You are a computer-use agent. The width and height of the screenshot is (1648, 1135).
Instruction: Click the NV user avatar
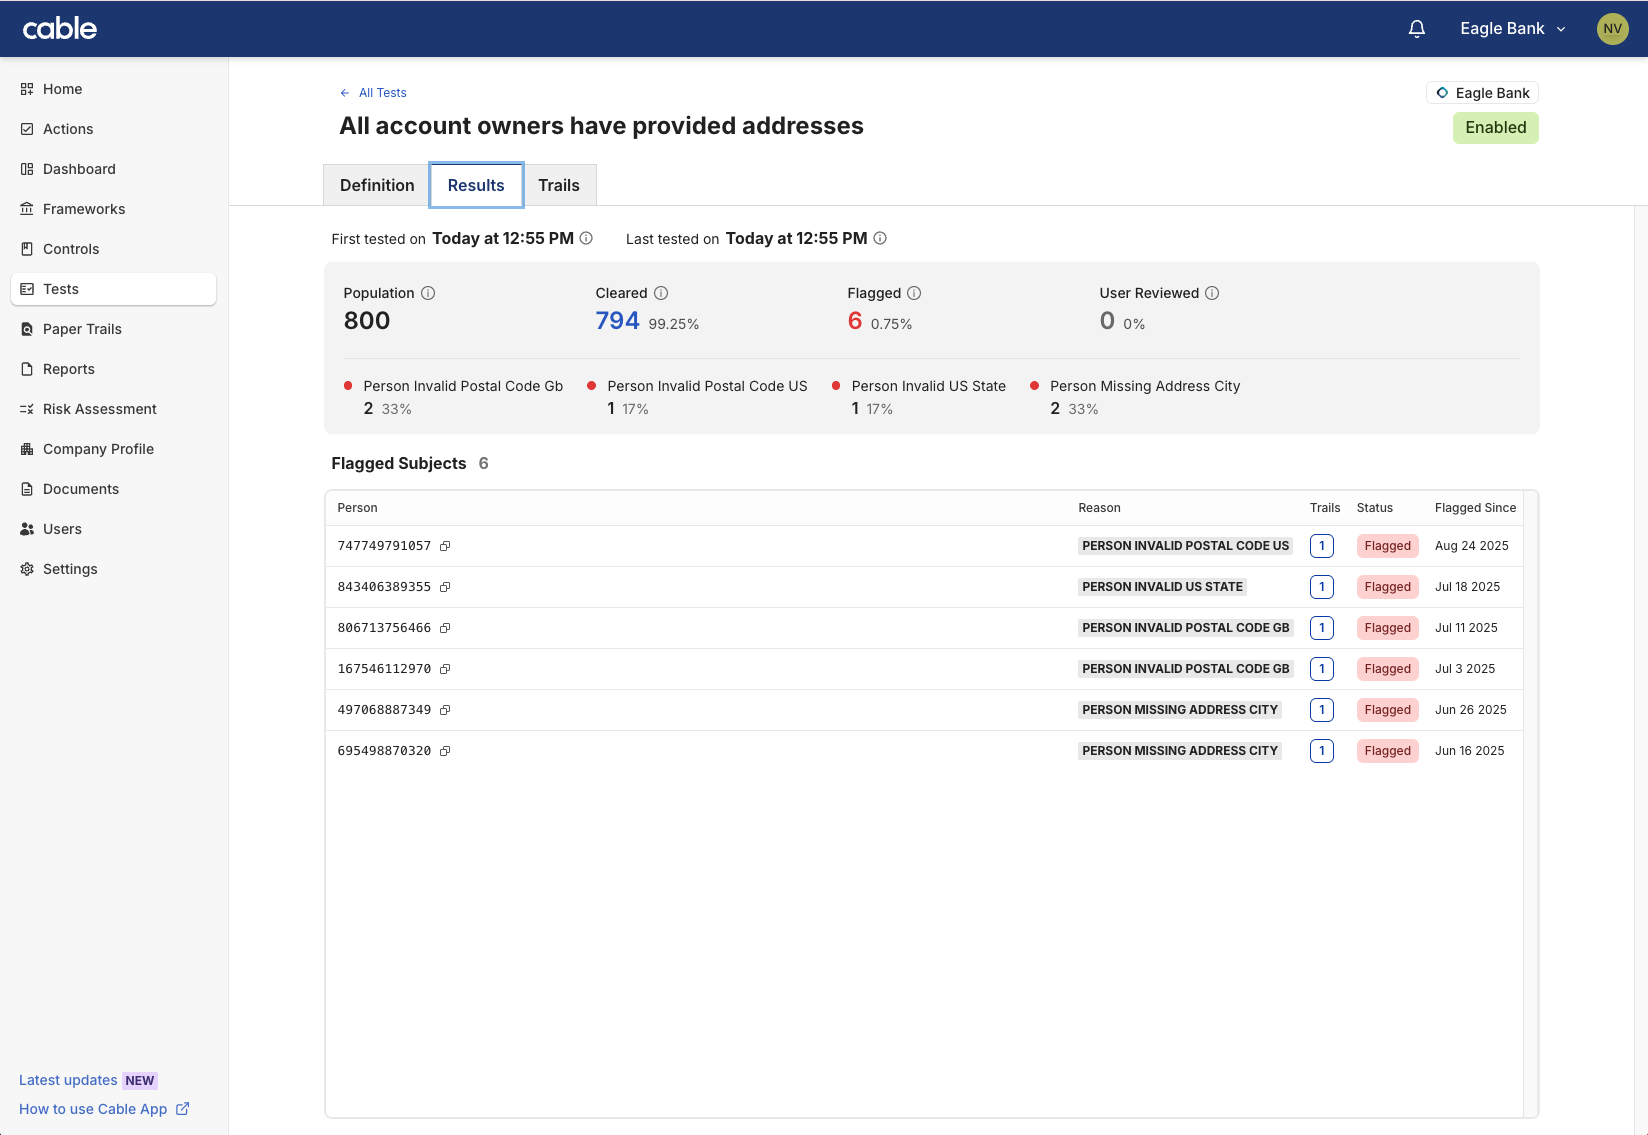pos(1612,29)
